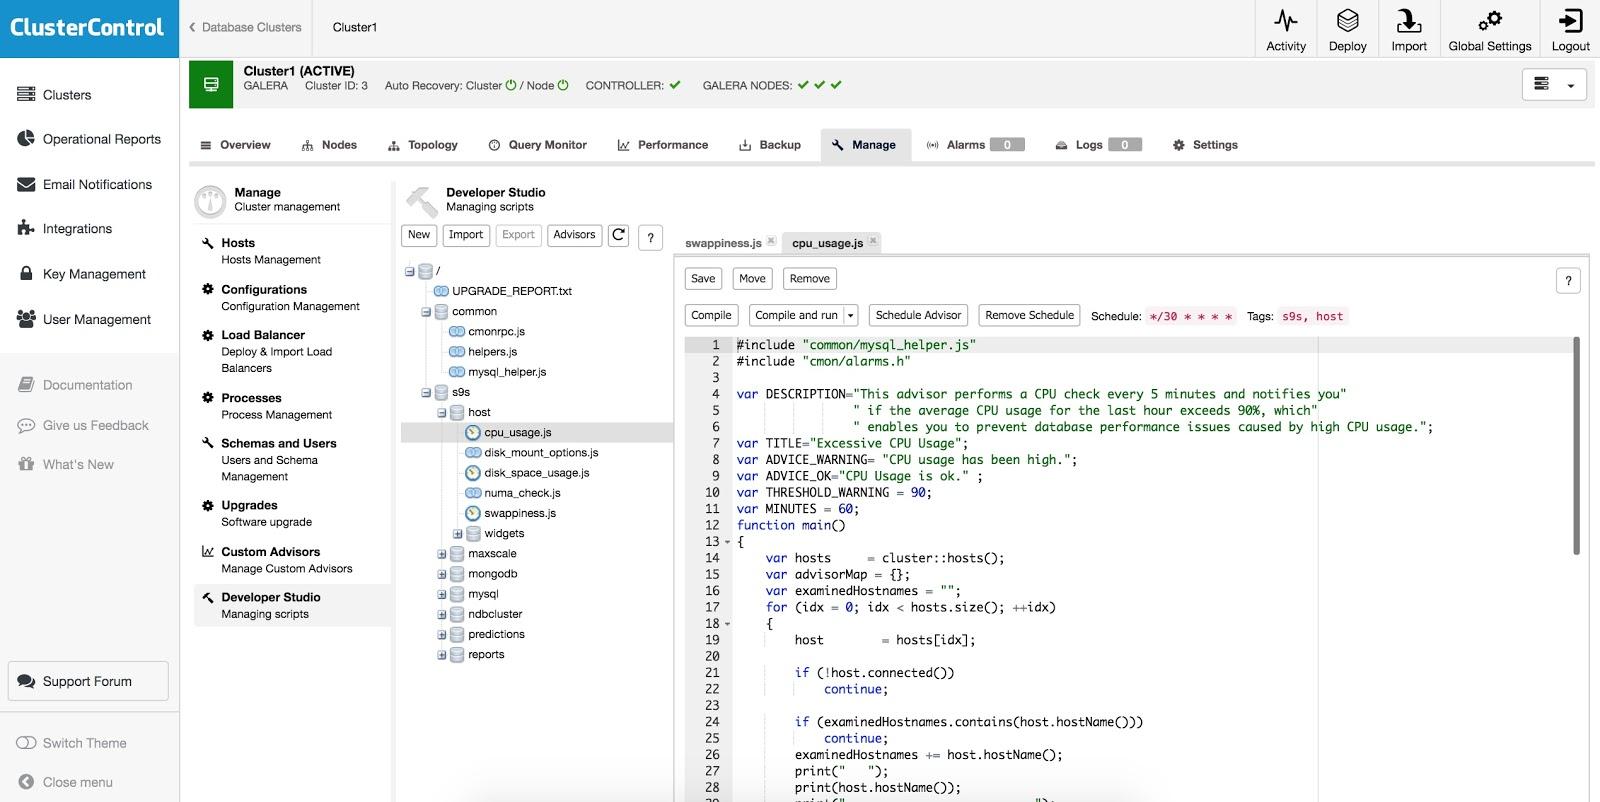Expand the mysql folder
Screen dimensions: 1600x802
441,594
